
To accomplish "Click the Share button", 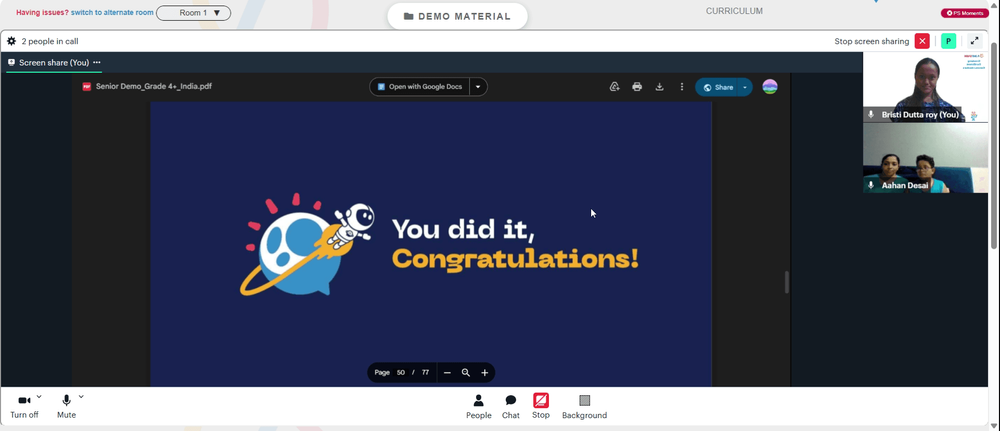I will [x=717, y=87].
